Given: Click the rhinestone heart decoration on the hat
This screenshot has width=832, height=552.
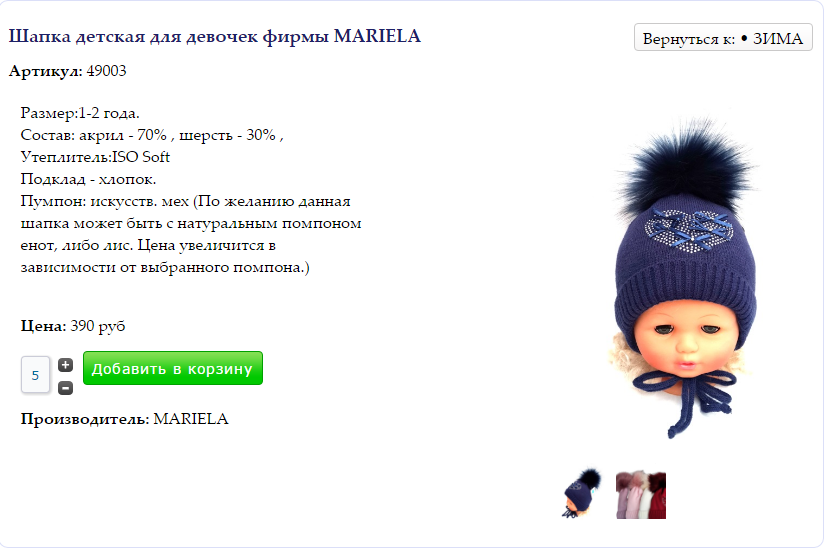Looking at the screenshot, I should (x=689, y=230).
